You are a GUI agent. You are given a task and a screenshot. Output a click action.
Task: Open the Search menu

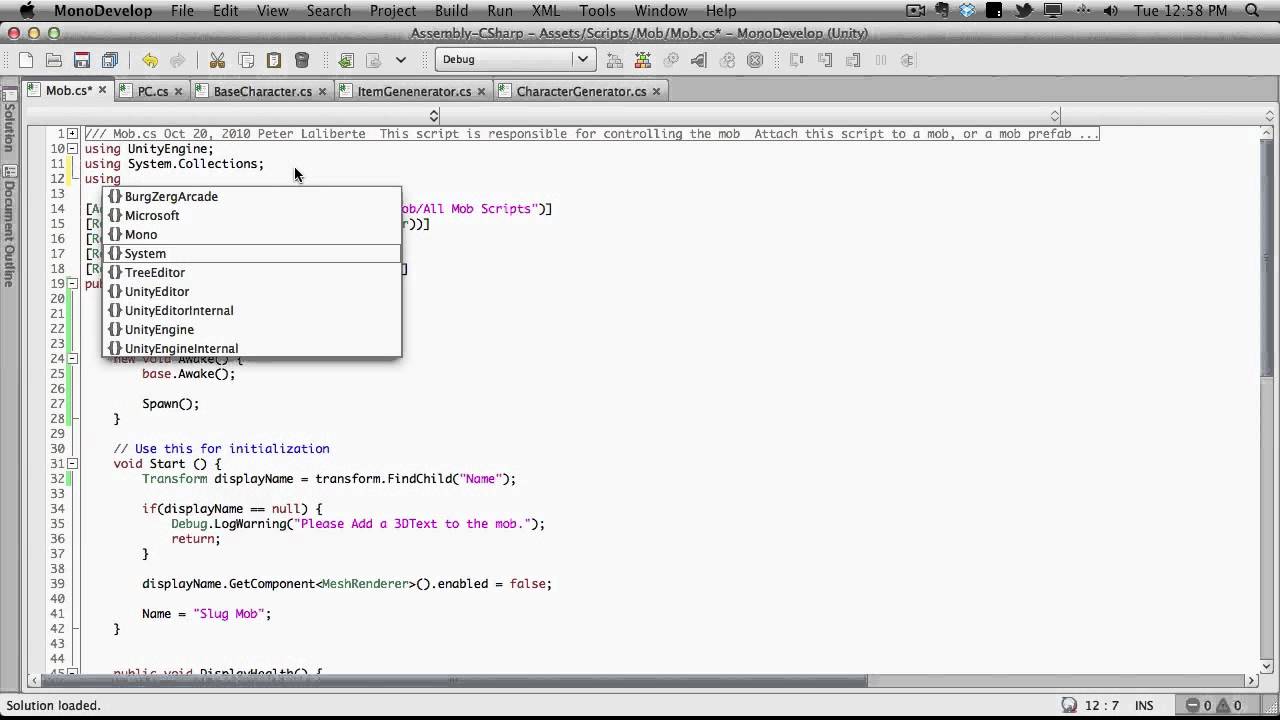click(329, 11)
